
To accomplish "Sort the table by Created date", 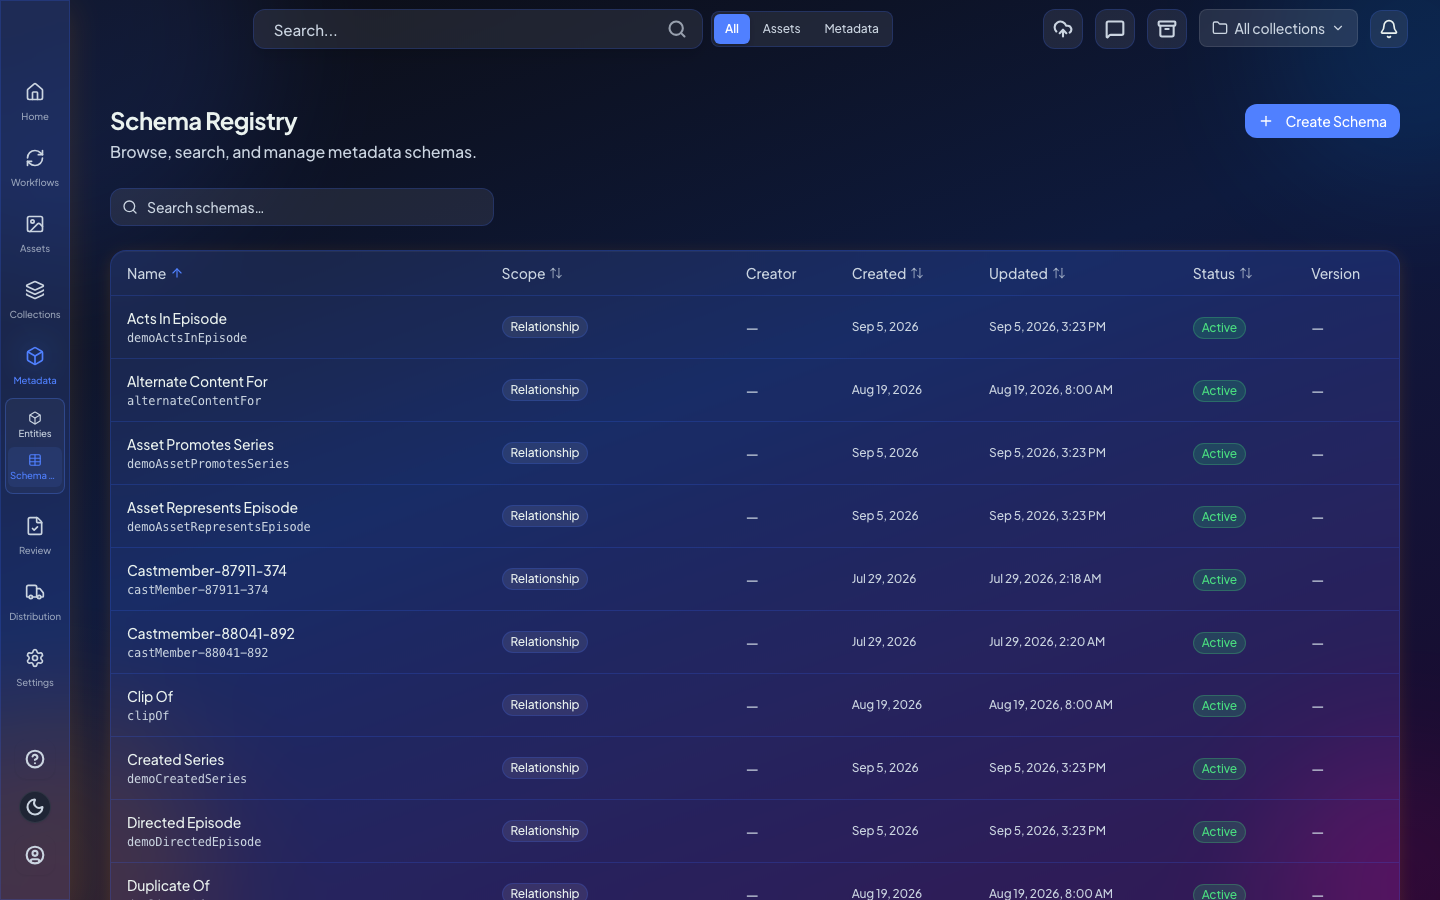I will point(888,274).
